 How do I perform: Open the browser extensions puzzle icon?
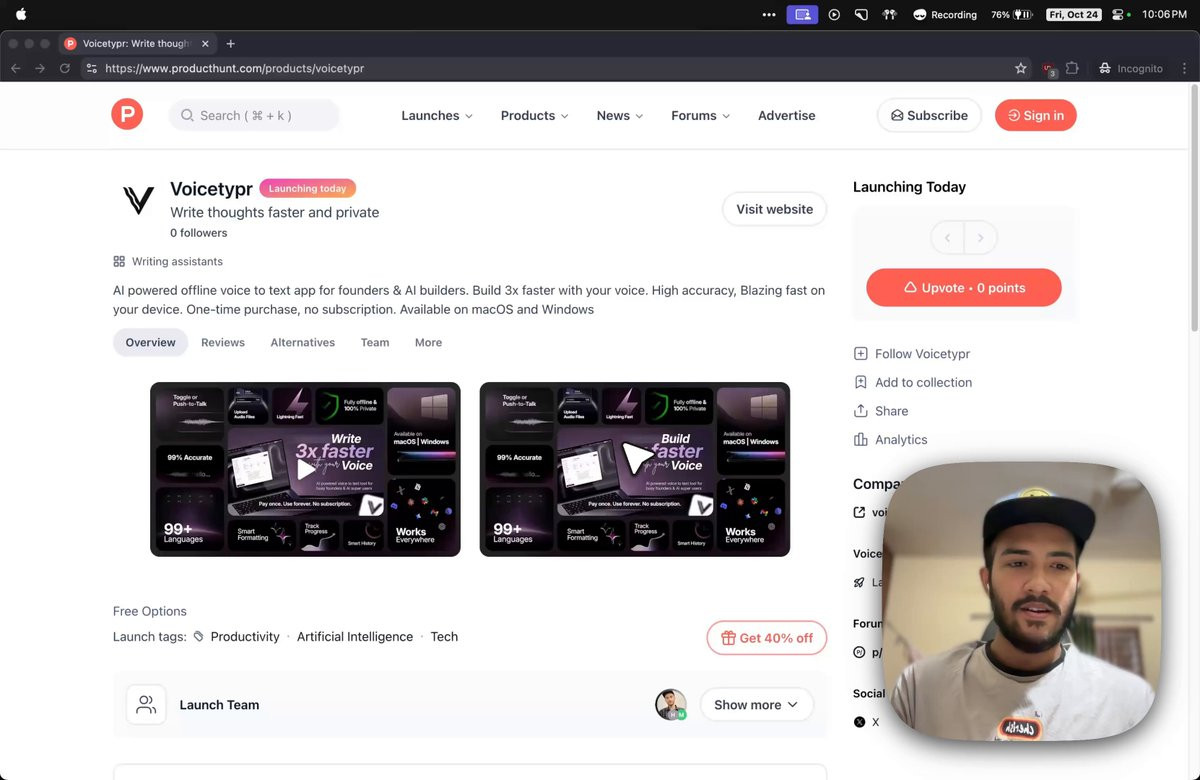pos(1072,68)
